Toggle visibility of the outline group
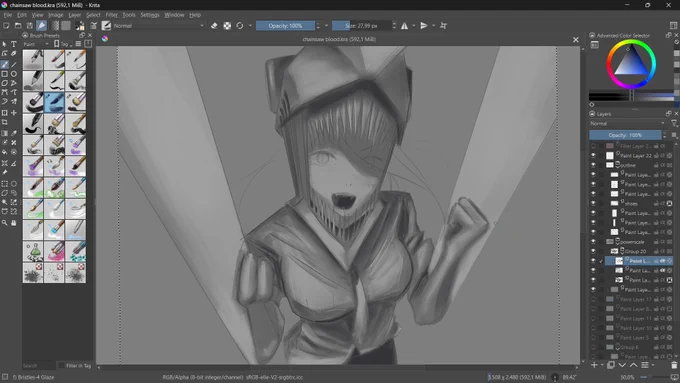This screenshot has height=383, width=680. (x=593, y=165)
